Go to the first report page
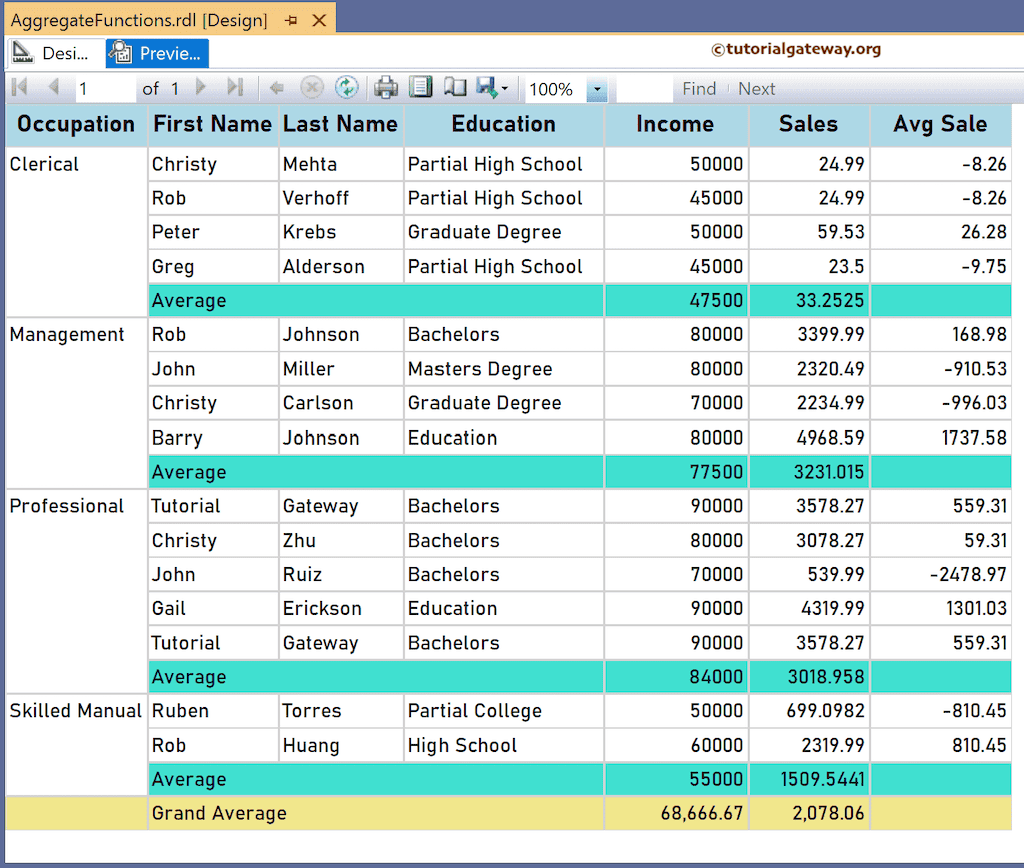Screen dimensions: 1024x868 (17, 88)
